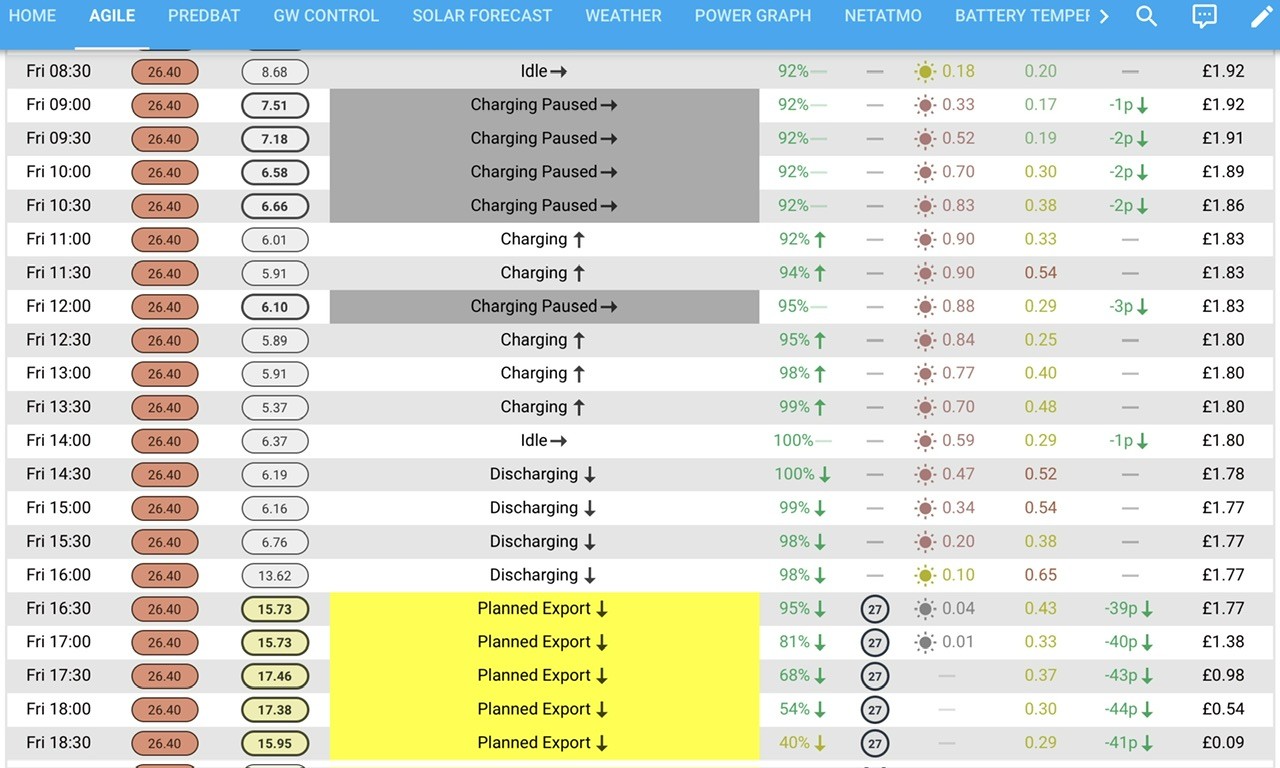1280x768 pixels.
Task: Click the 13.62 export rate pill
Action: [x=275, y=575]
